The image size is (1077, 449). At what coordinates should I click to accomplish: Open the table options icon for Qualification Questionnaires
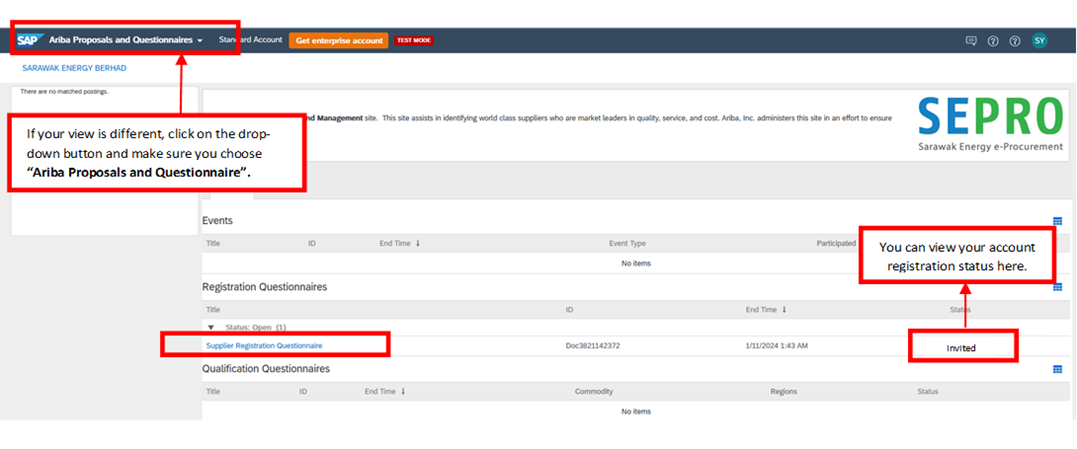(x=1057, y=369)
